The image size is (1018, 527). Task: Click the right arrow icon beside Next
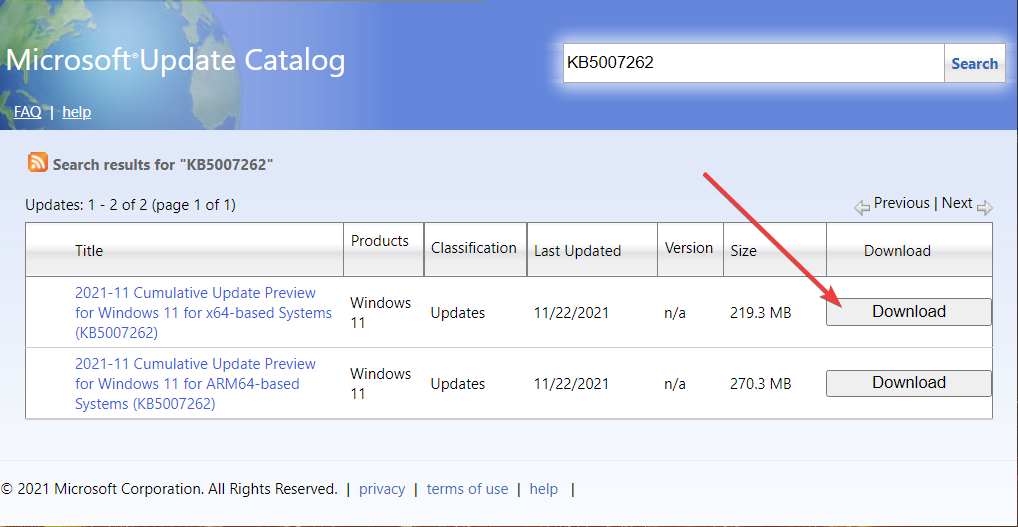[x=984, y=207]
